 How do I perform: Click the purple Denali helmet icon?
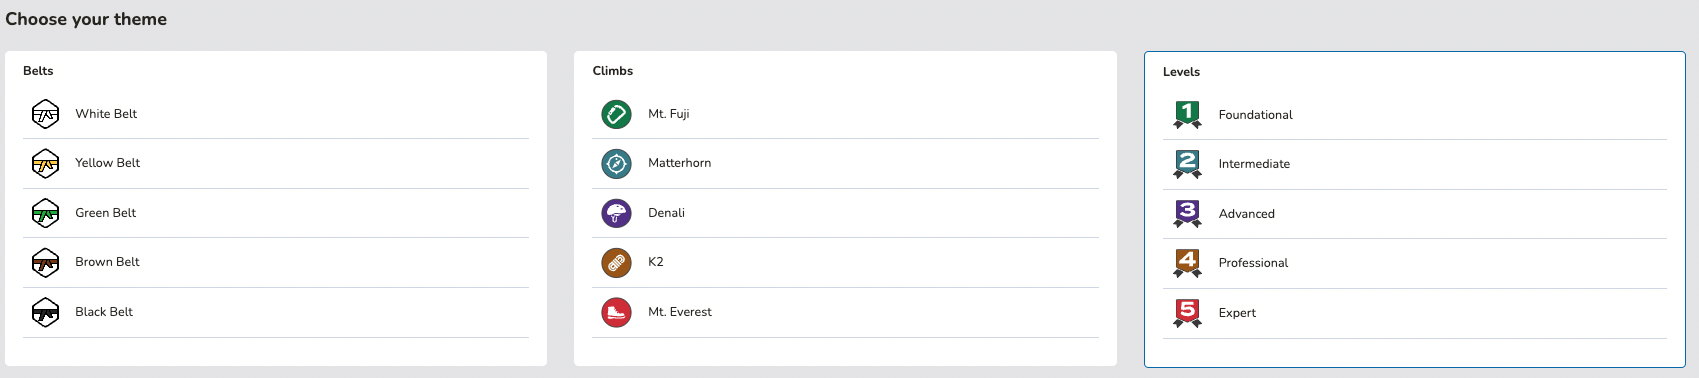click(616, 213)
